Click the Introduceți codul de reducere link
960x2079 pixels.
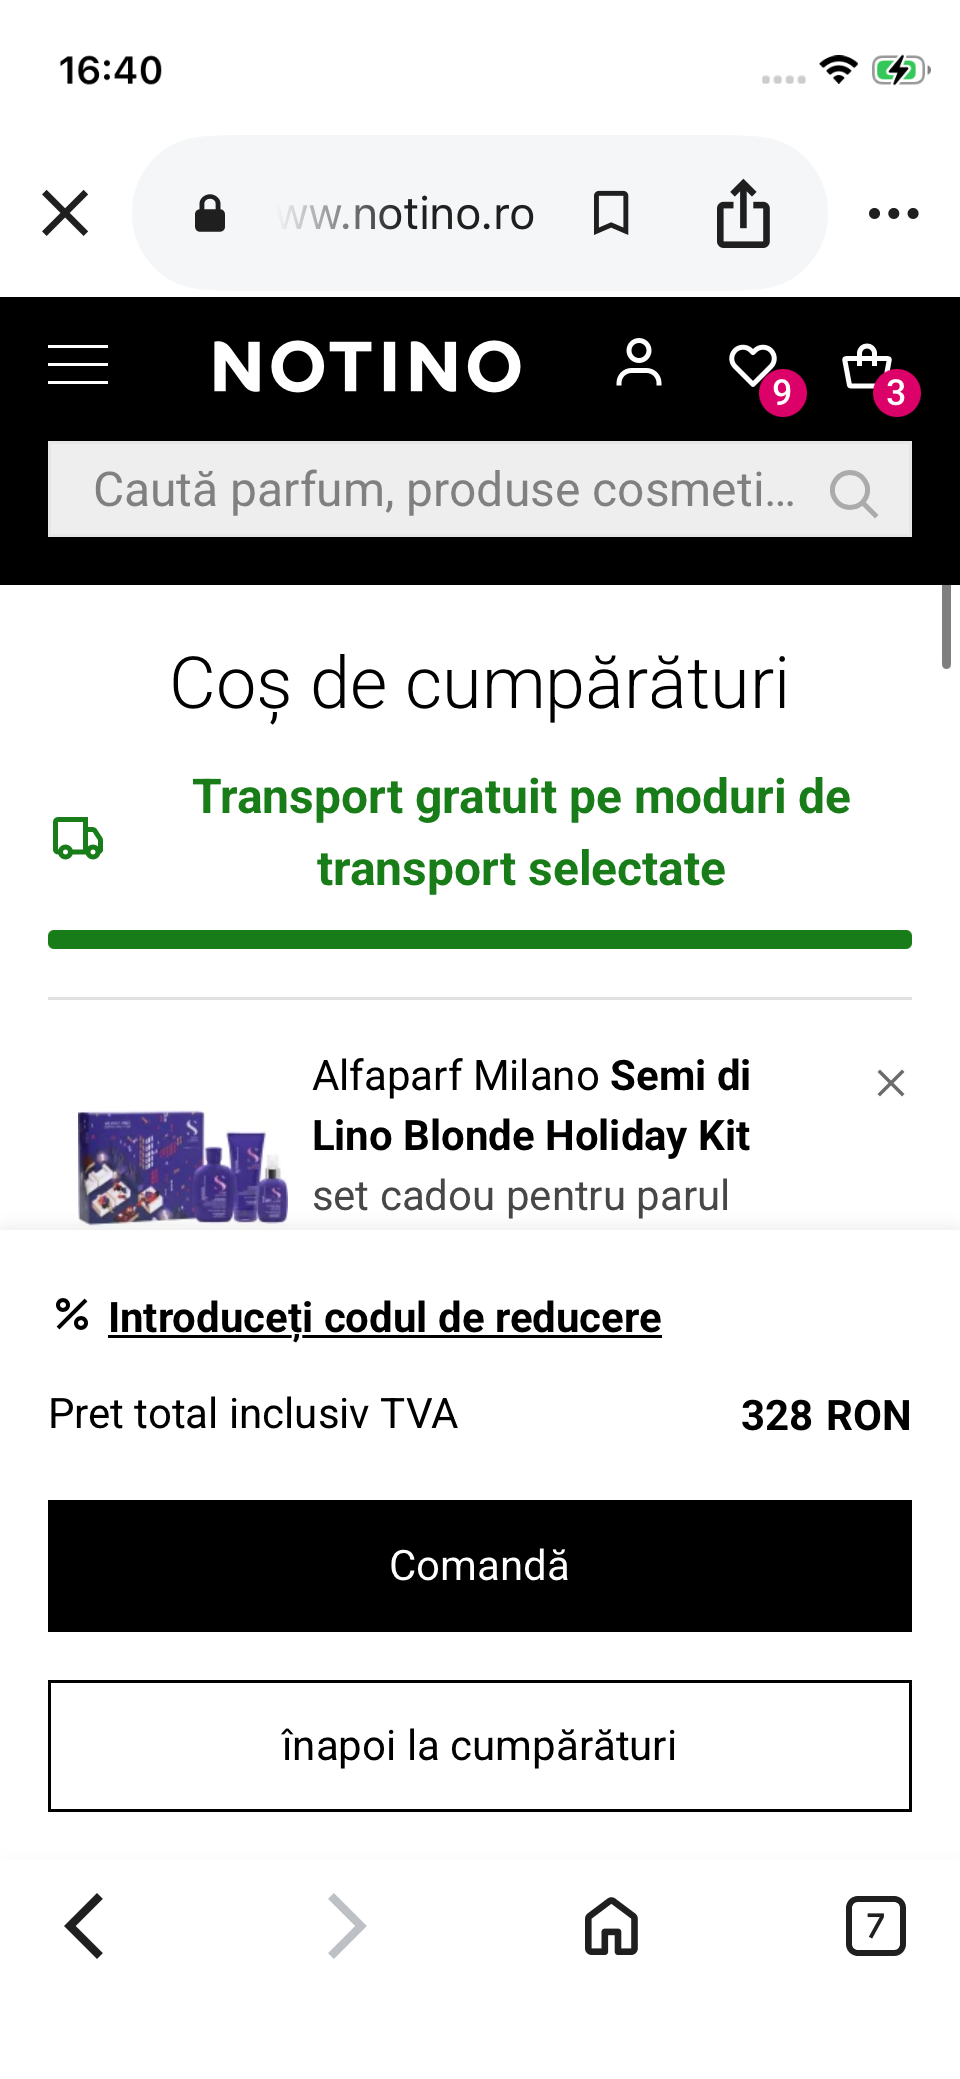tap(384, 1318)
